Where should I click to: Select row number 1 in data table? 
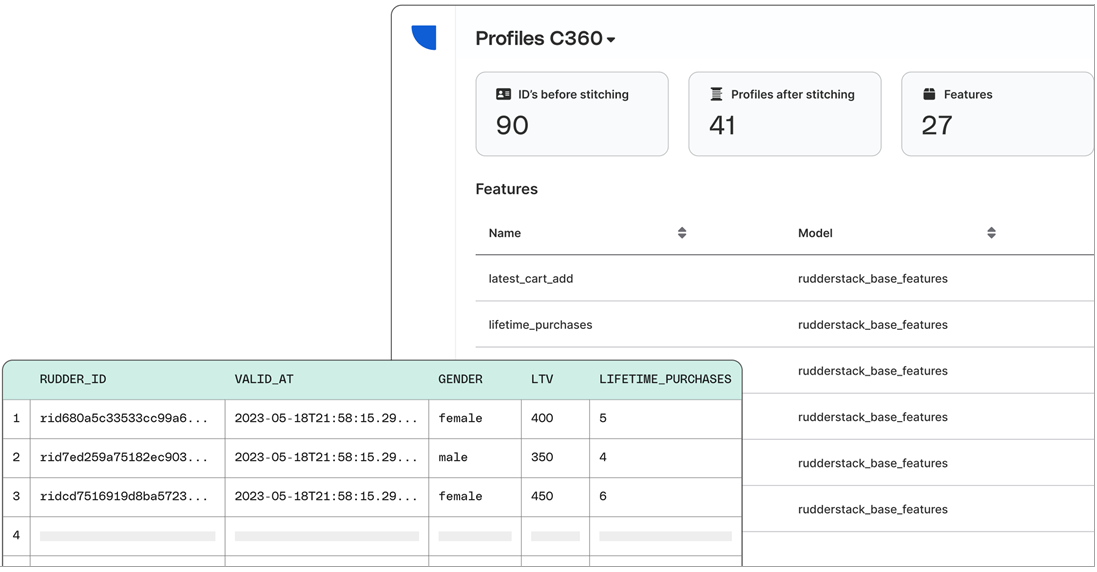click(x=16, y=418)
